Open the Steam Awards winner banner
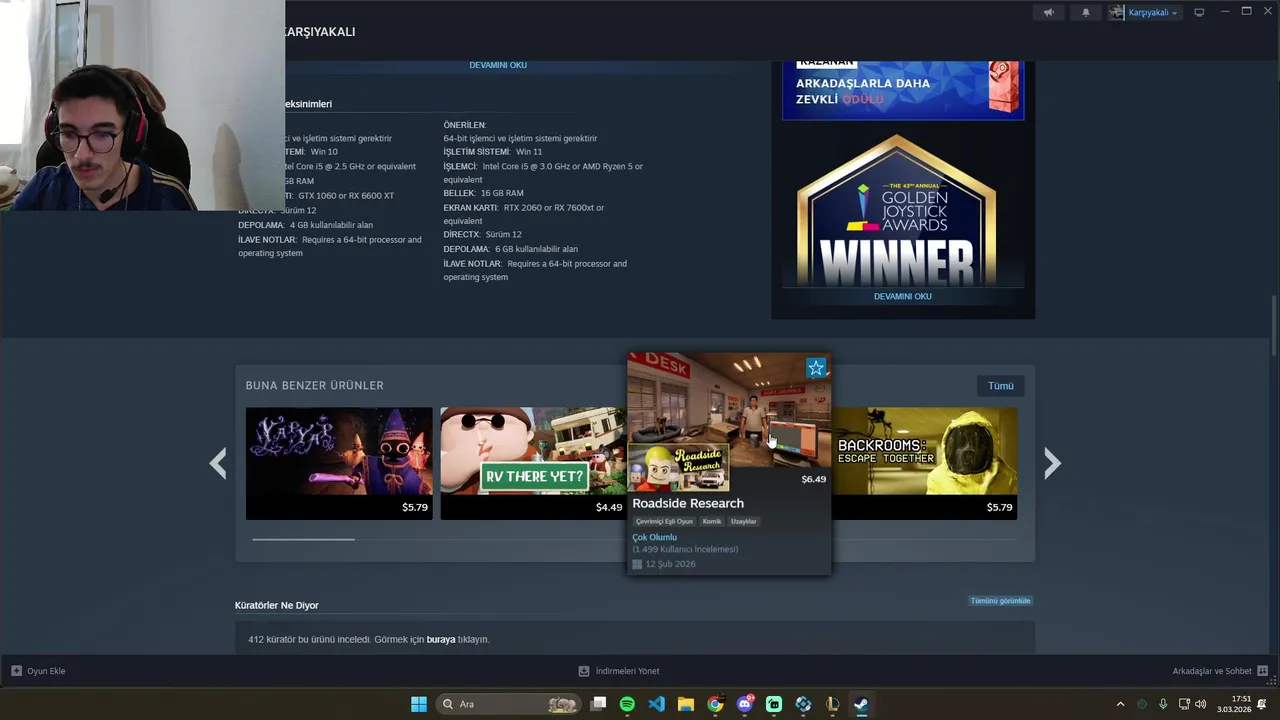This screenshot has width=1280, height=720. click(x=902, y=90)
